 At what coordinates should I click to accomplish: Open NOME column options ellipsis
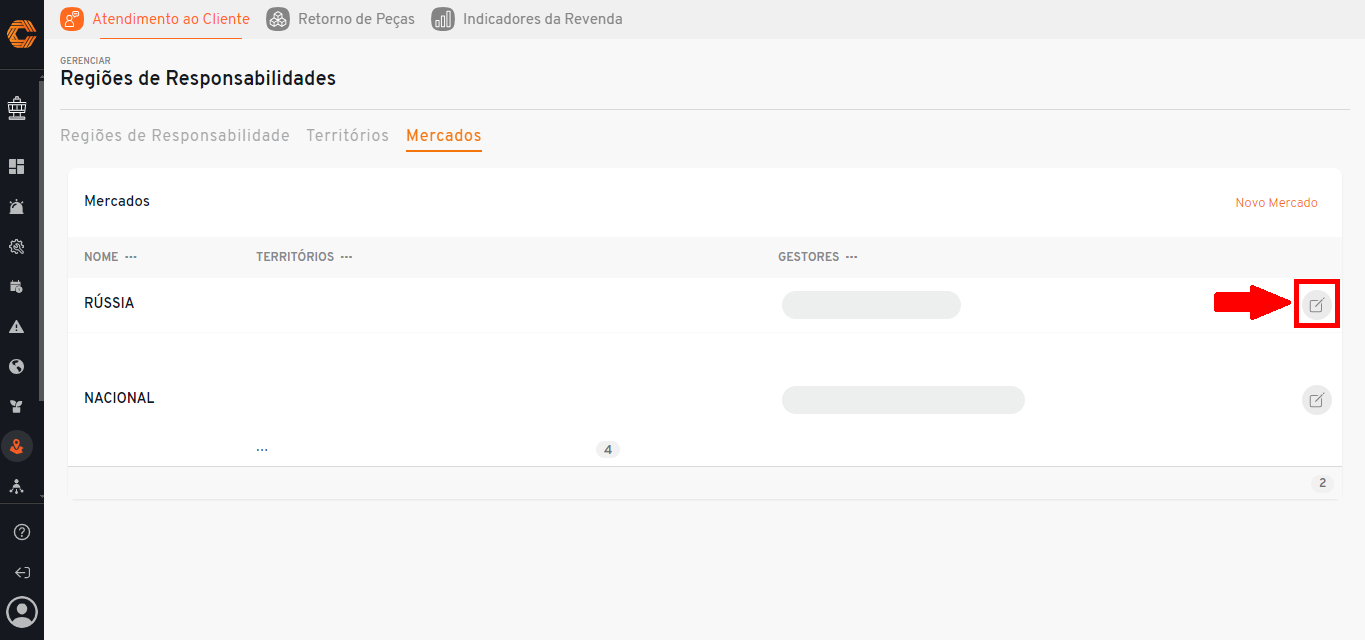pyautogui.click(x=130, y=257)
